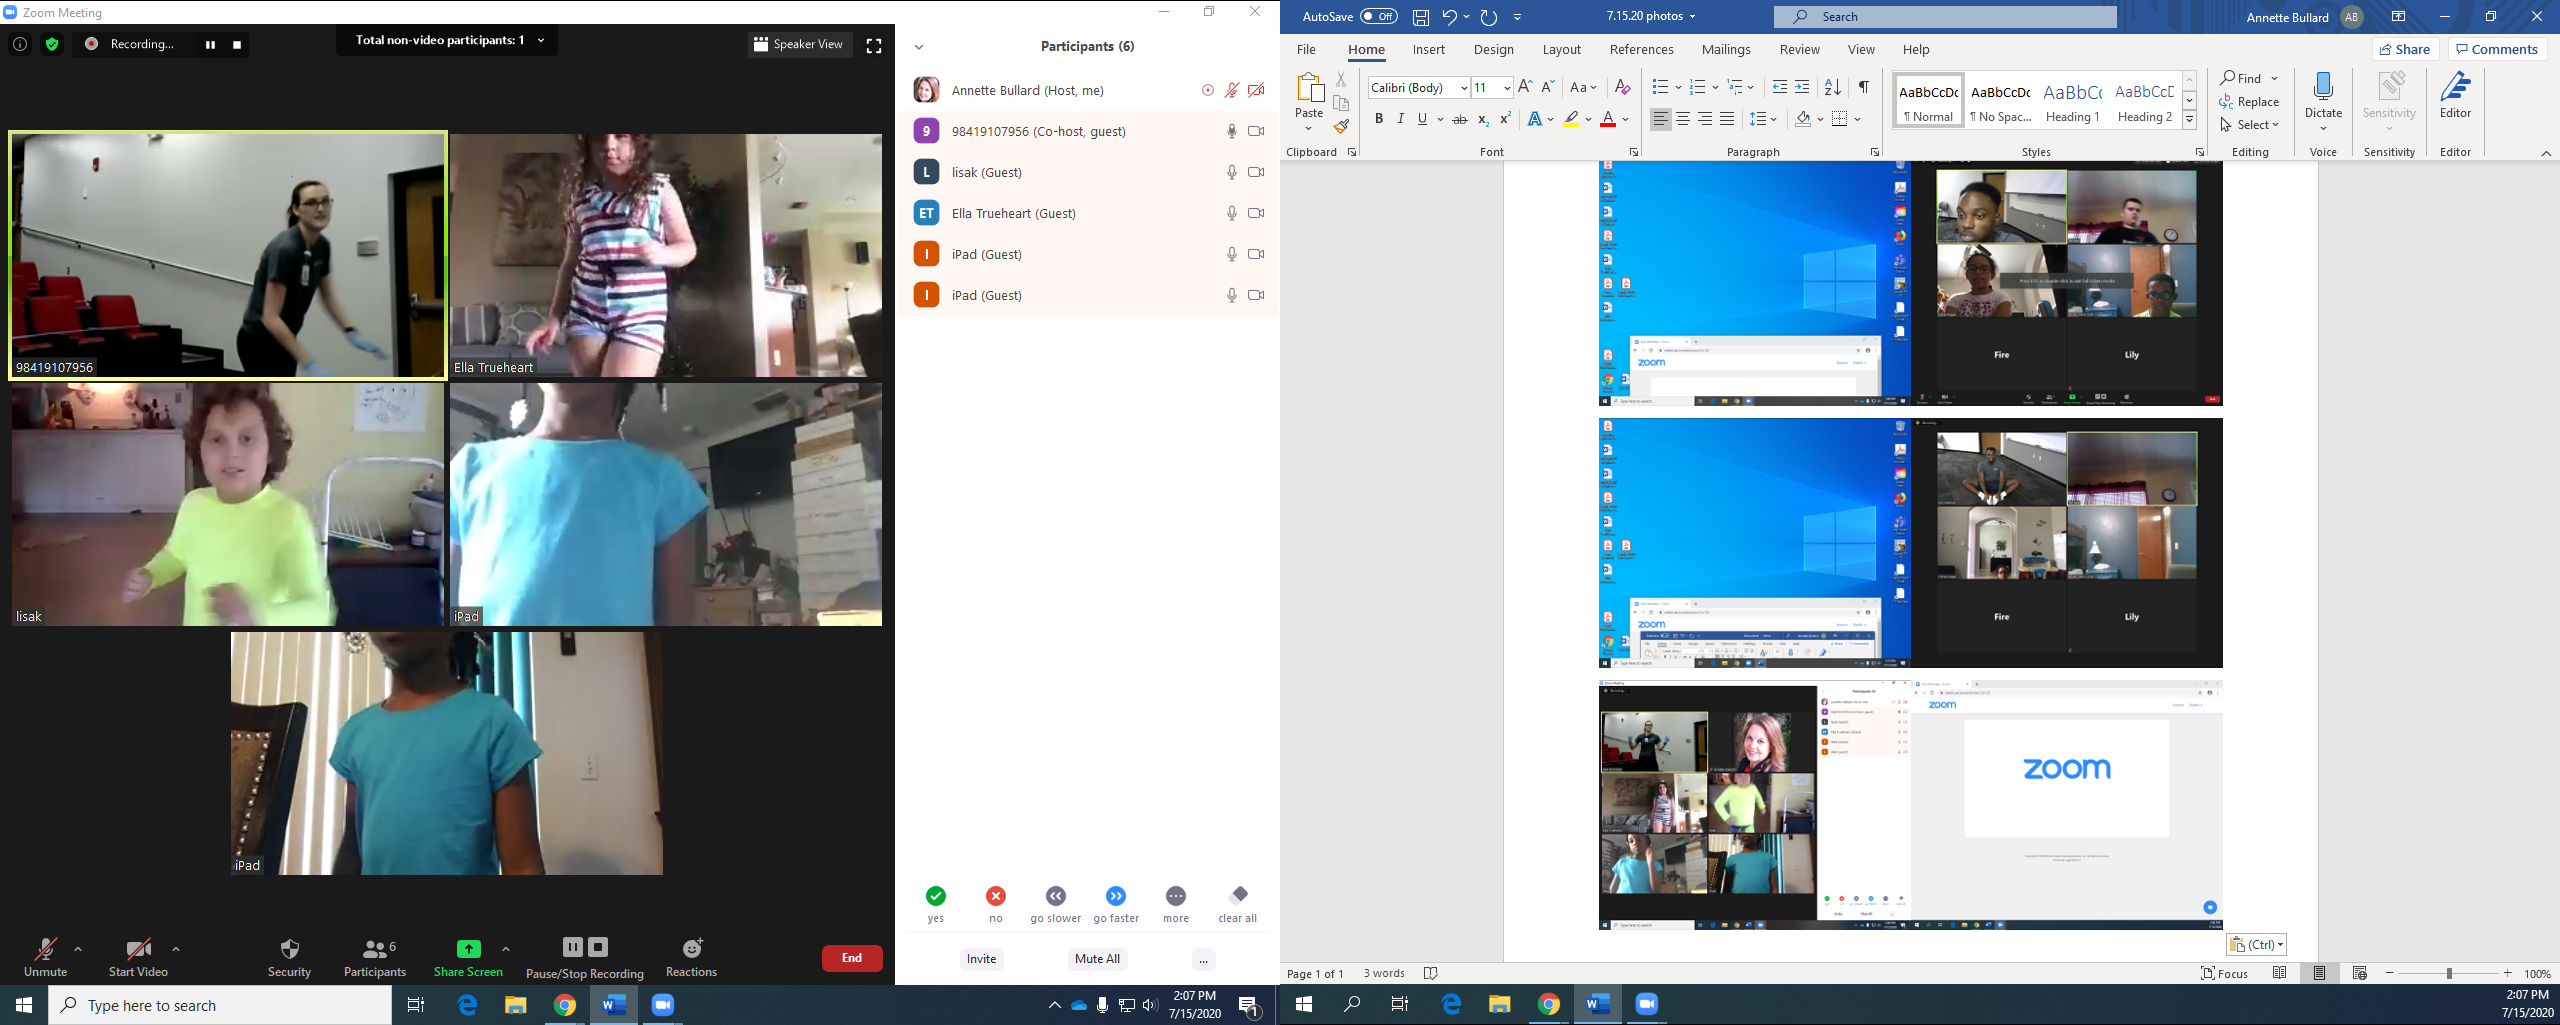Toggle Start Video in Zoom
2560x1025 pixels.
pos(138,950)
